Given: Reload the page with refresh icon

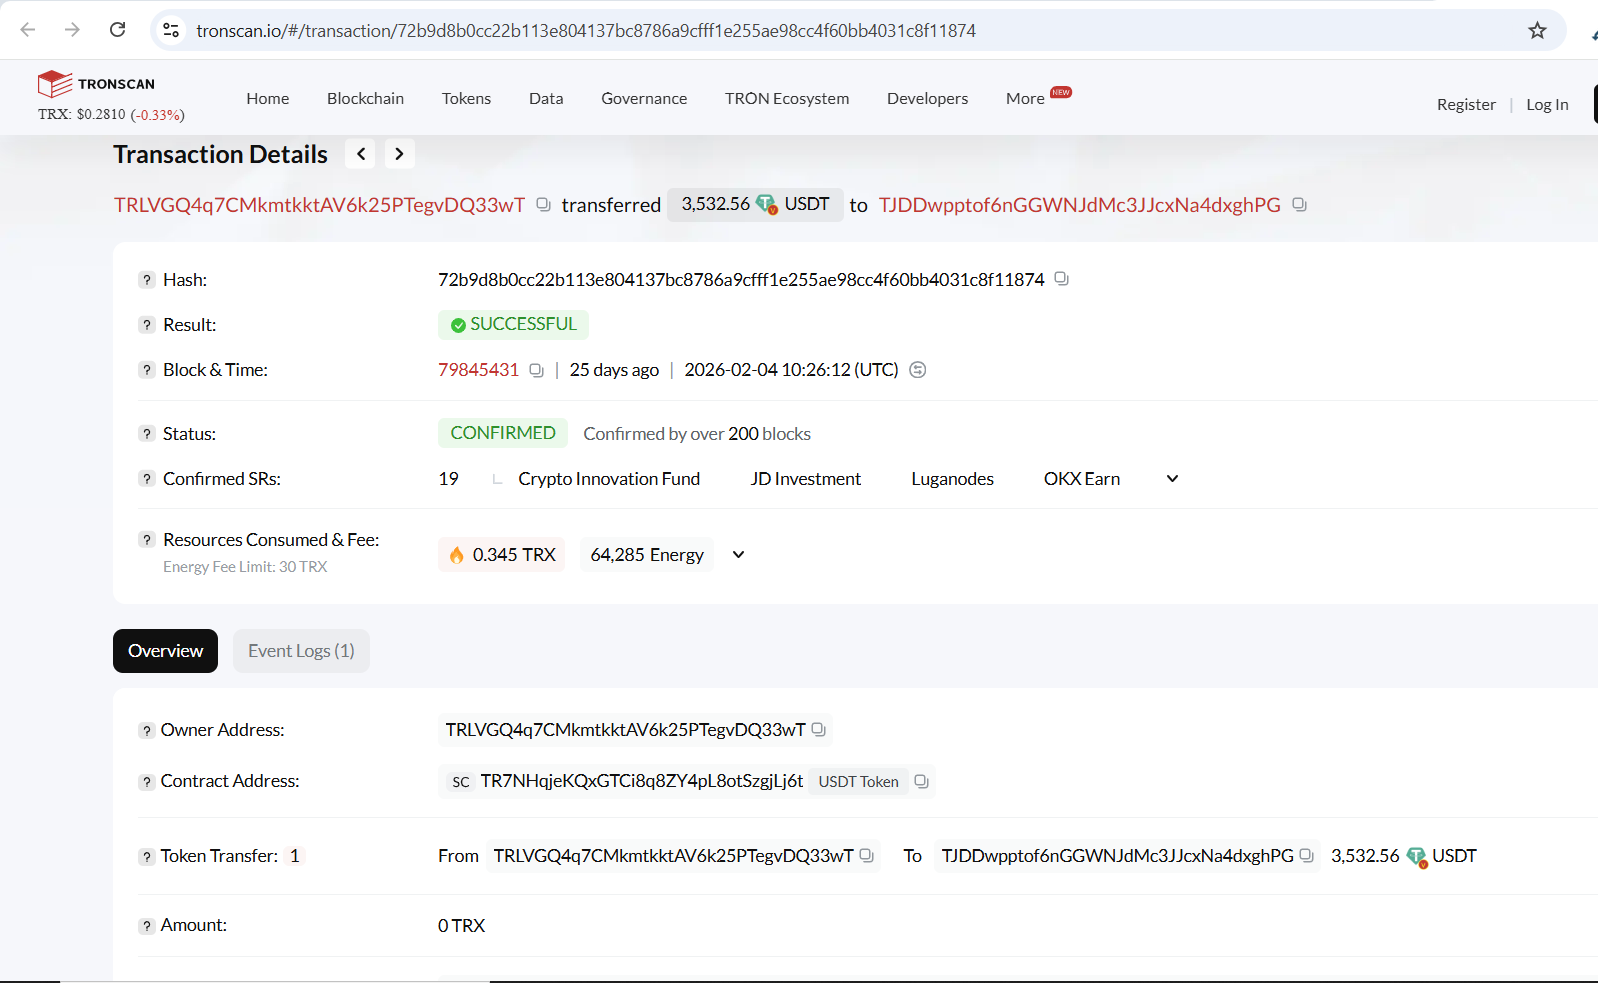Looking at the screenshot, I should [x=118, y=30].
